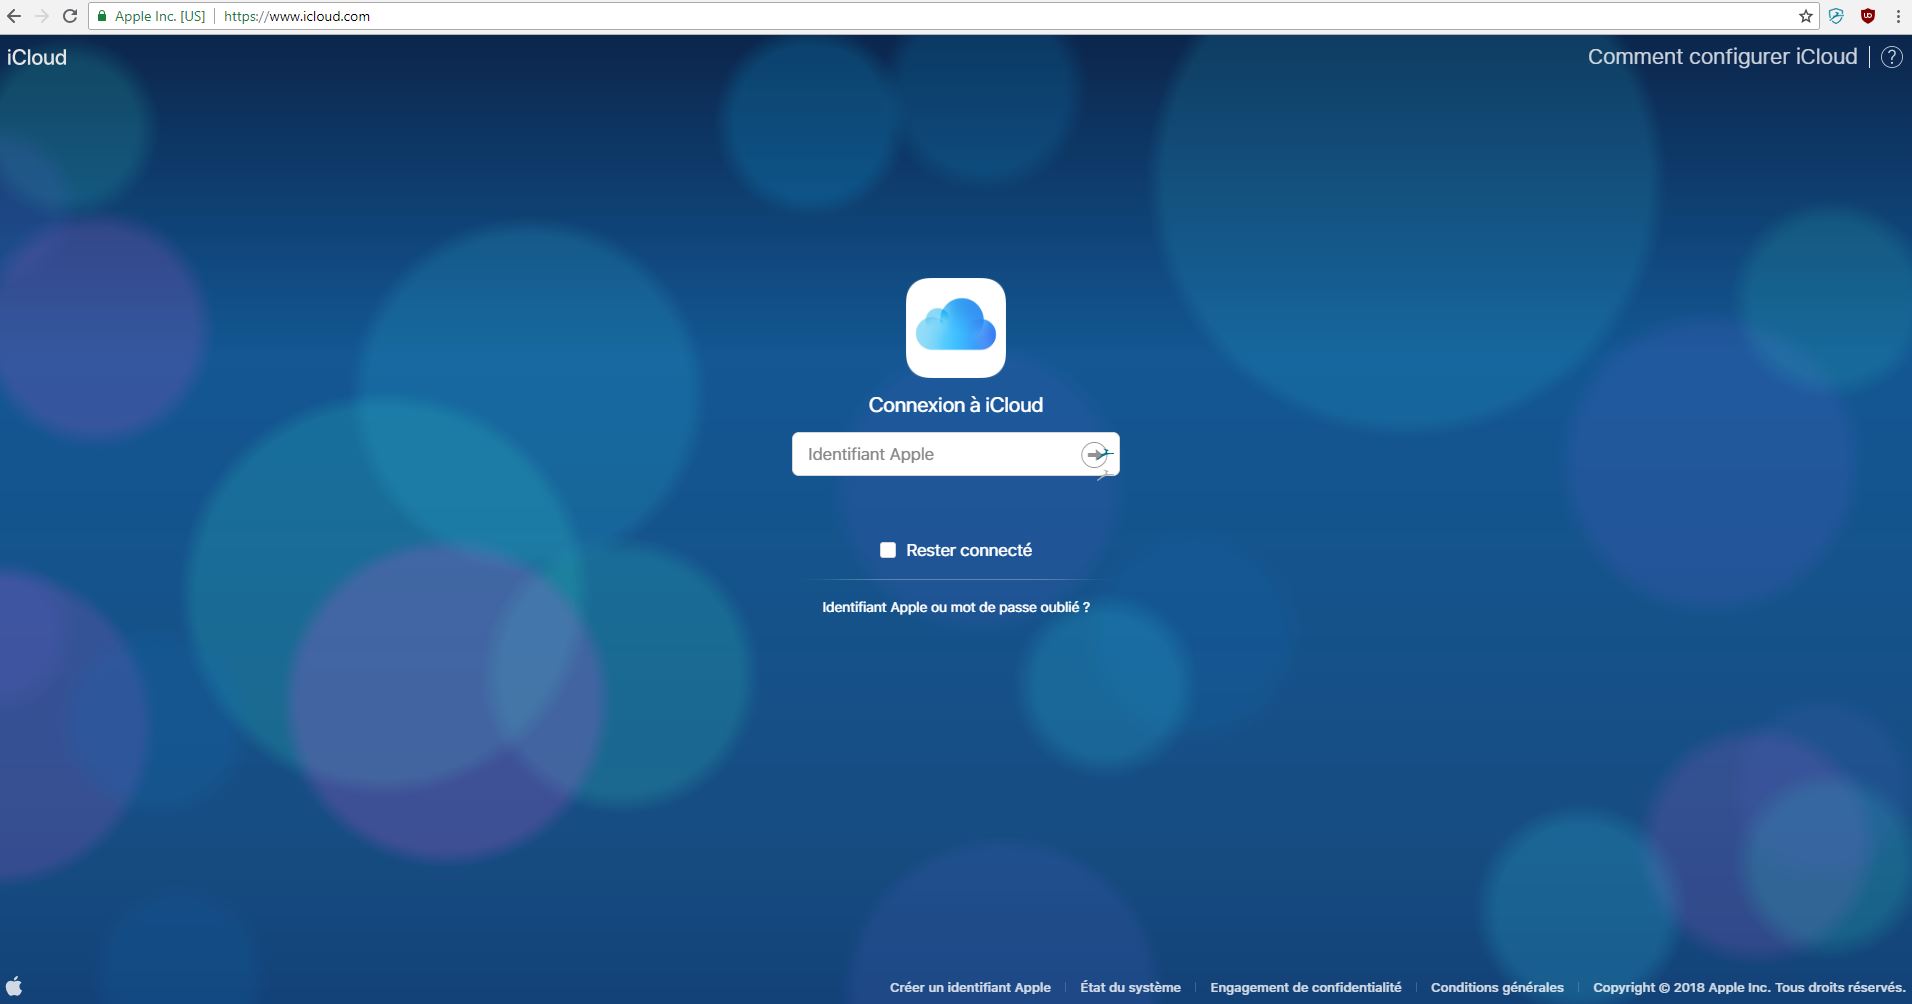Bookmark this page with the star icon
Screen dimensions: 1912x1004
coord(1806,16)
